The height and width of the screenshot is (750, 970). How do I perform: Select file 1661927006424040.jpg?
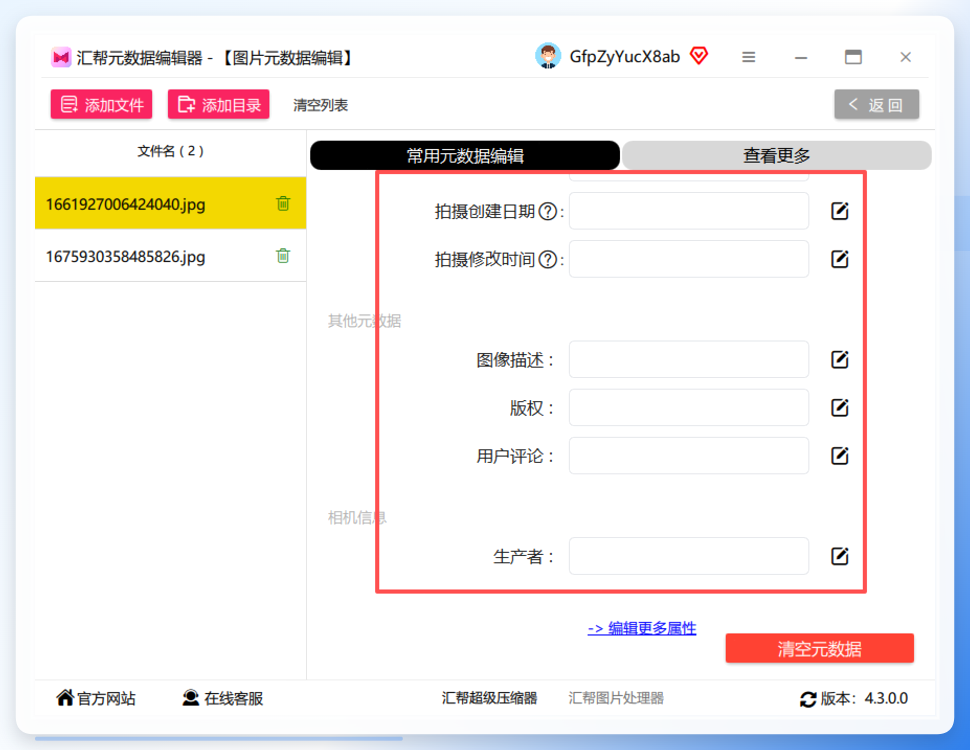coord(170,204)
